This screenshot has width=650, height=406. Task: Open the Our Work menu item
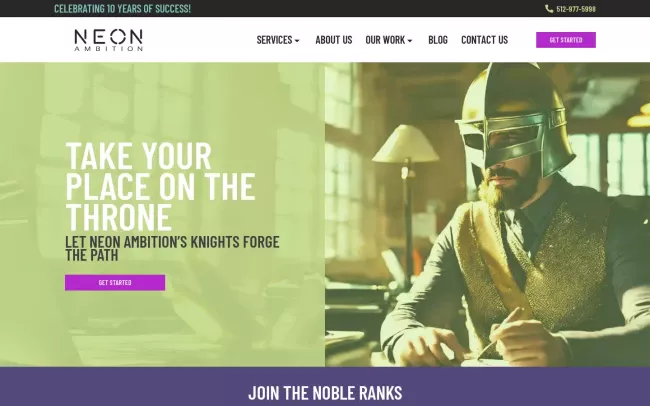pos(385,40)
